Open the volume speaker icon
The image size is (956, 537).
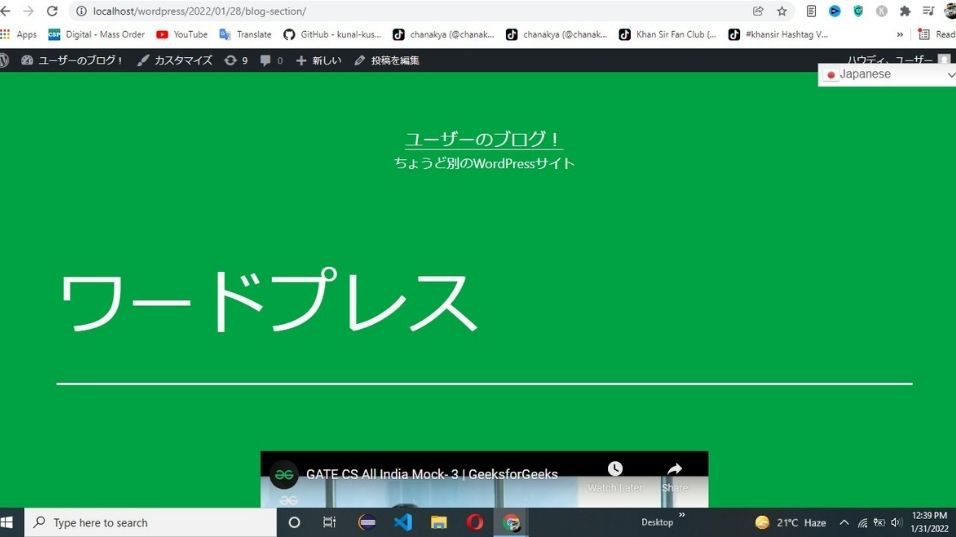[x=896, y=522]
